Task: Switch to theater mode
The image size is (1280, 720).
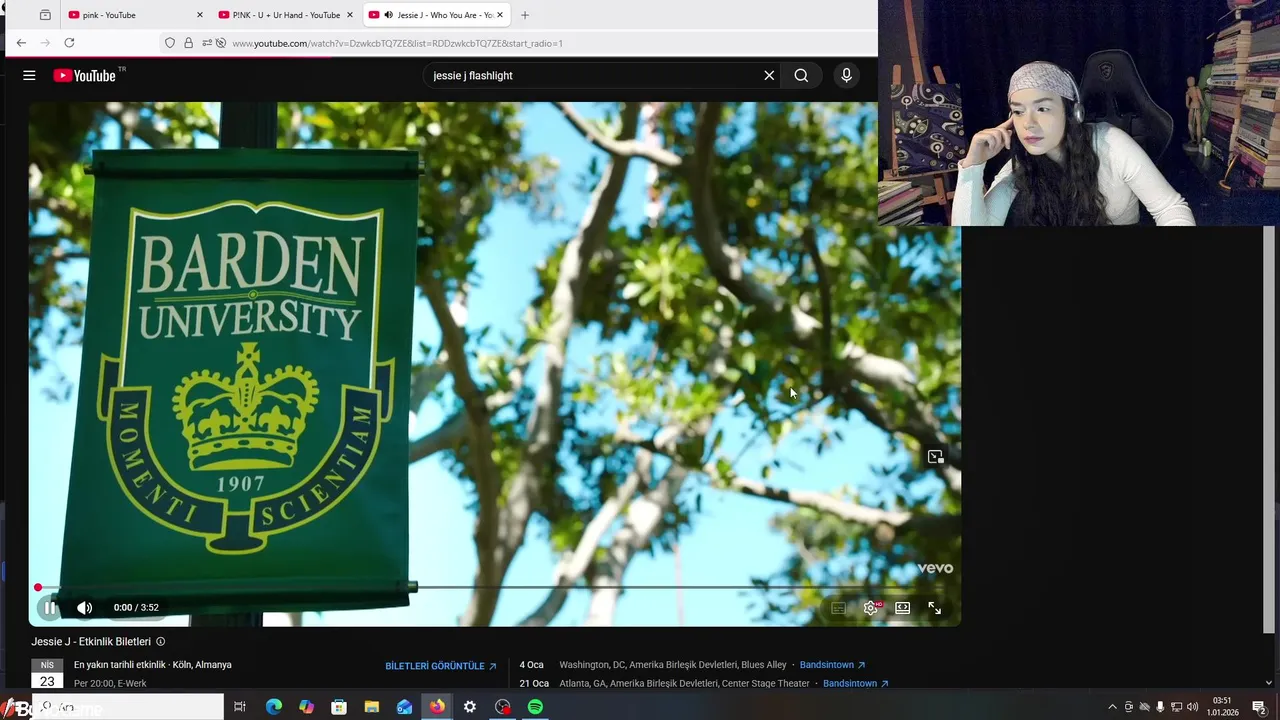Action: [x=903, y=608]
